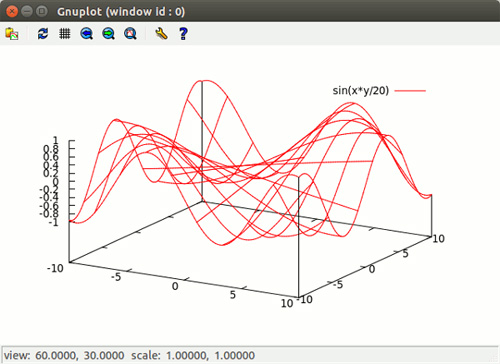Screen dimensions: 500x364
Task: Click the z-axis label -1
Action: pos(53,222)
